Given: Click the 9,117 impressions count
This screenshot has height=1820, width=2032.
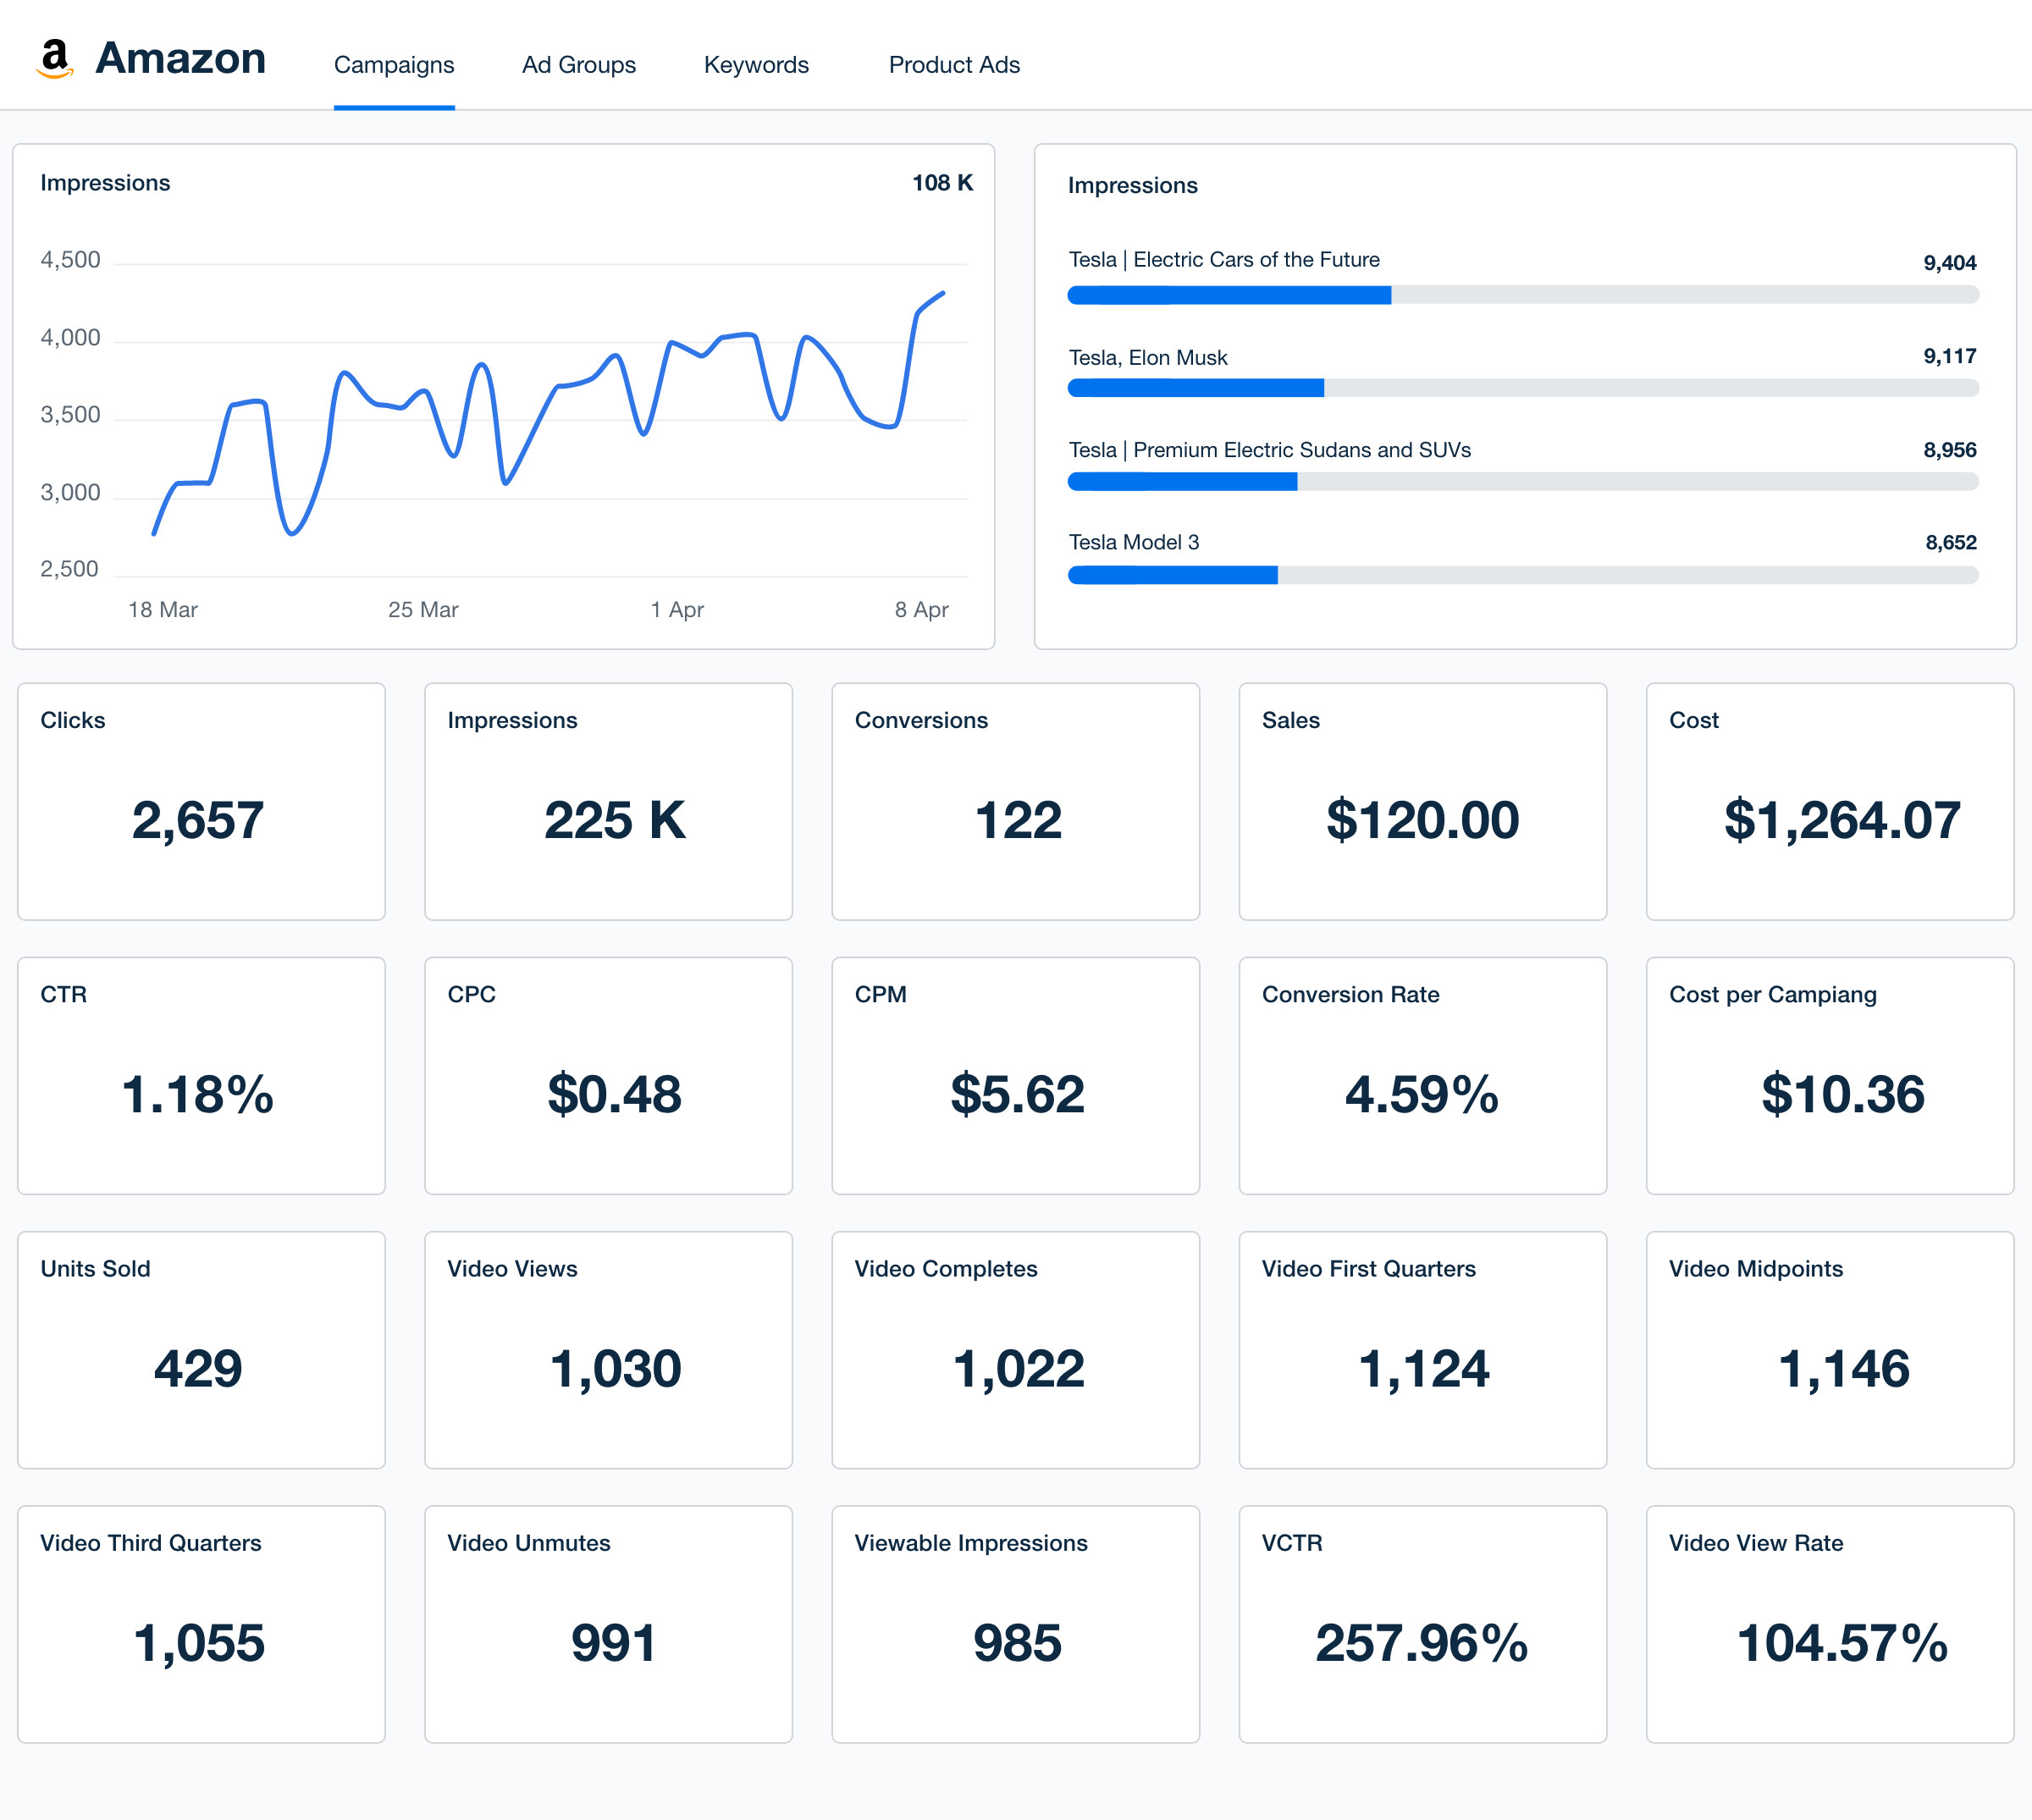Looking at the screenshot, I should (1950, 356).
